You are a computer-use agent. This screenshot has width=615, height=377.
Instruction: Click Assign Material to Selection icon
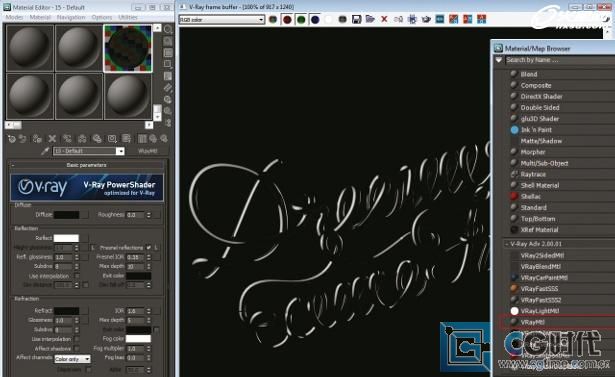click(37, 138)
